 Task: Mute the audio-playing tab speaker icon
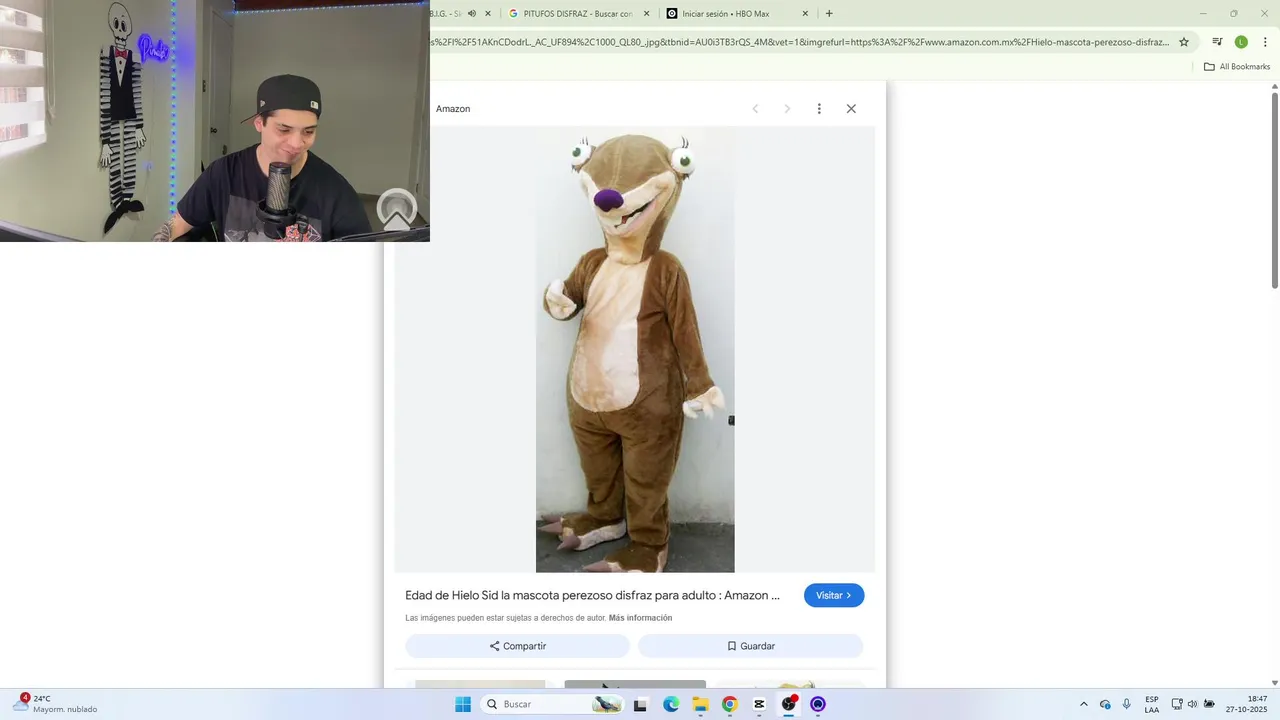472,14
